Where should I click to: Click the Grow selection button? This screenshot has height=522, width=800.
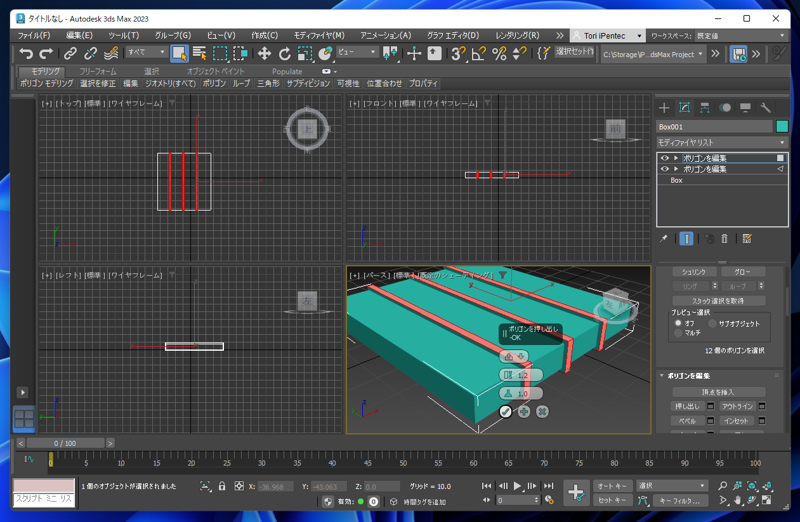[742, 272]
